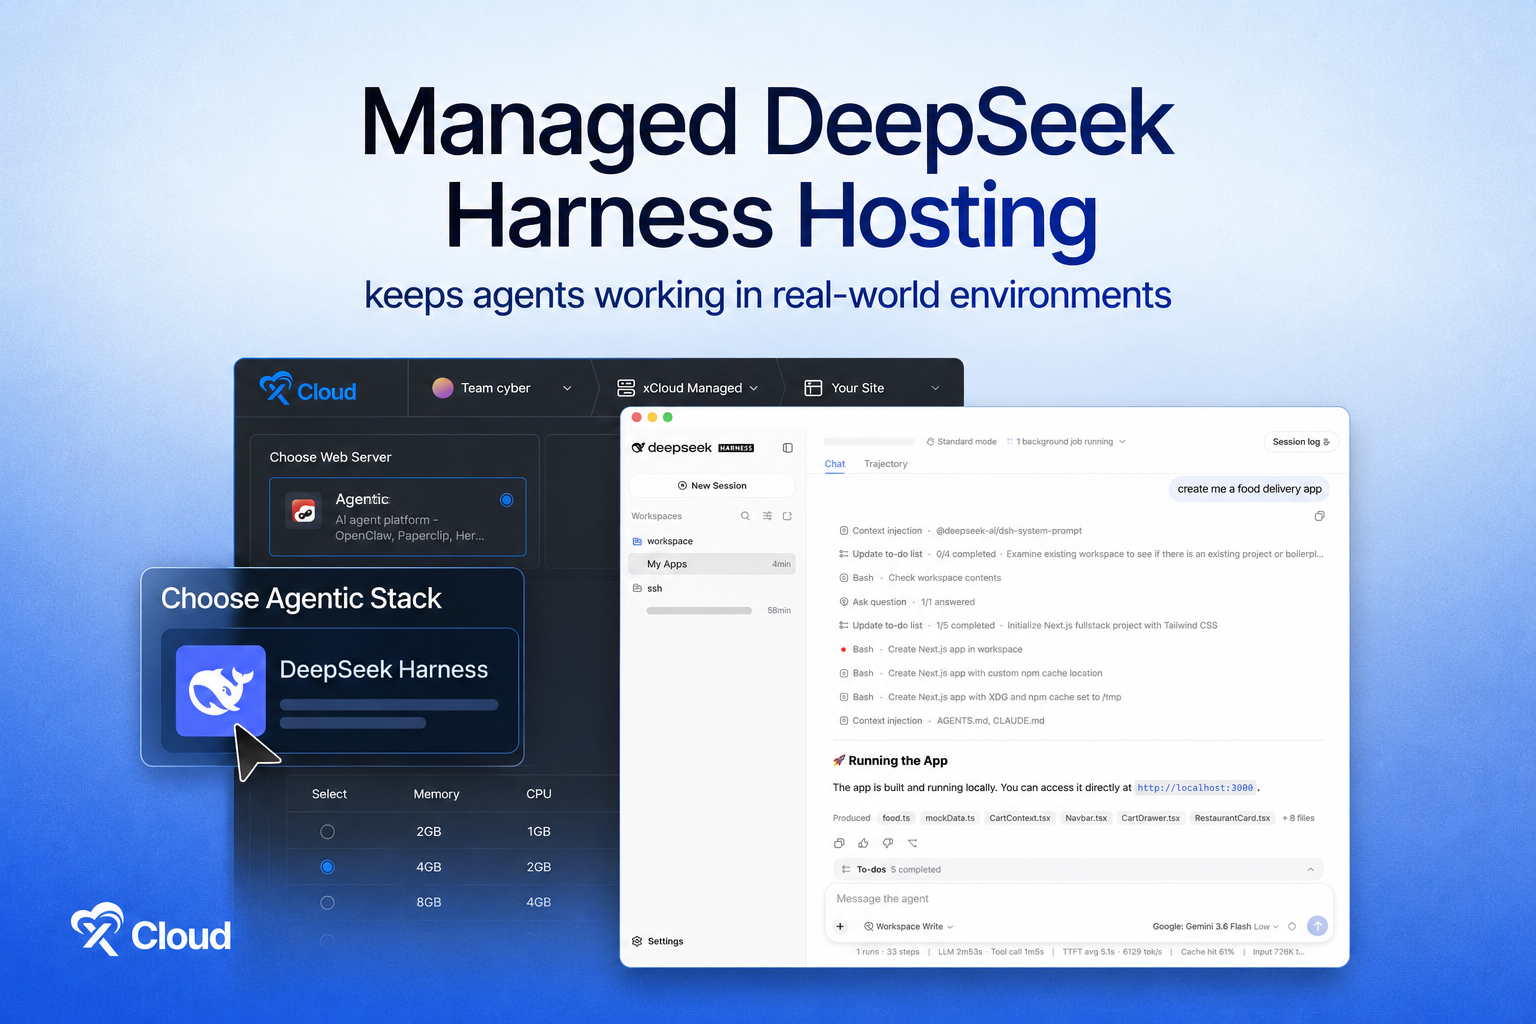Open the Gemini 3.6 Flash model dropdown

point(1215,926)
